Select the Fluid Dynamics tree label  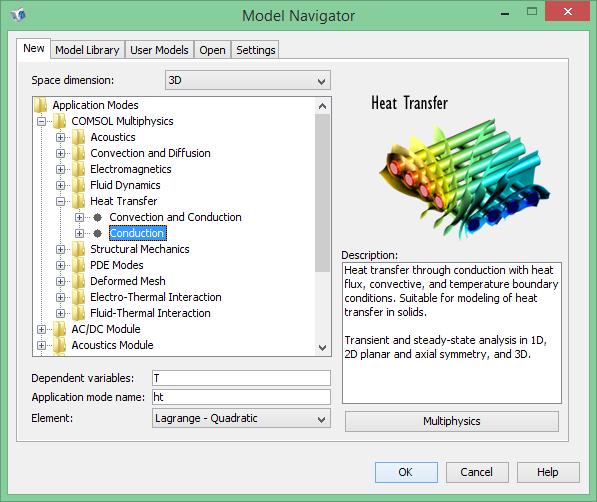[125, 185]
